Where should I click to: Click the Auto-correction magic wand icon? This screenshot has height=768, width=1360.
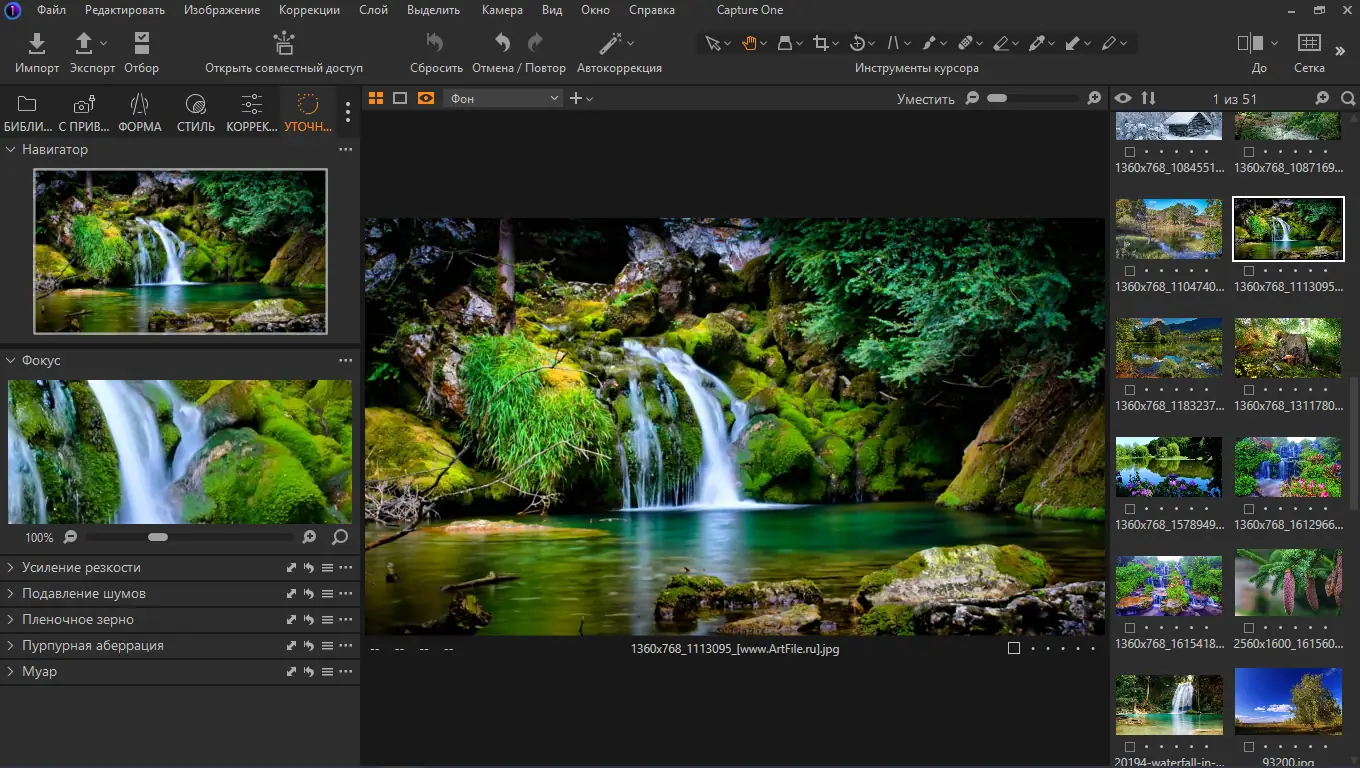coord(610,44)
